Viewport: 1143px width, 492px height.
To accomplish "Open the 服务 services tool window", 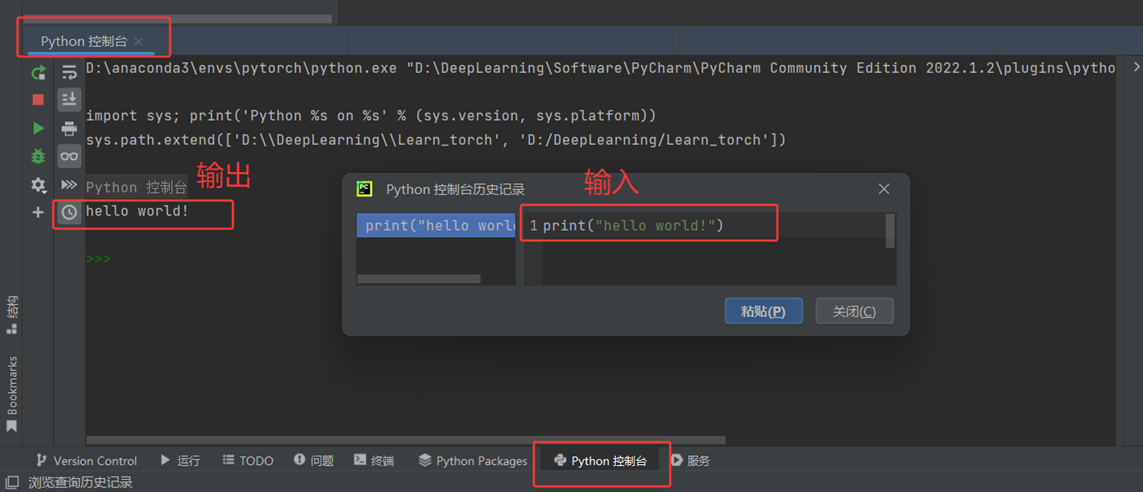I will 690,461.
